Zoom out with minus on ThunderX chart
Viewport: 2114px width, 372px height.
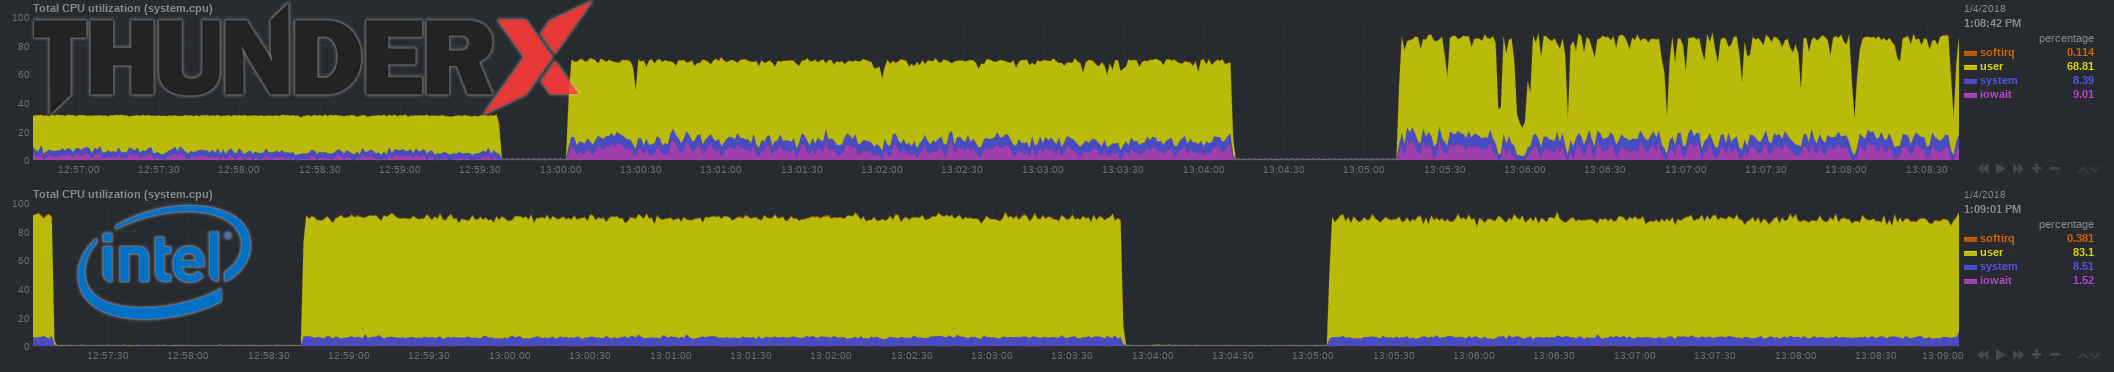2054,168
